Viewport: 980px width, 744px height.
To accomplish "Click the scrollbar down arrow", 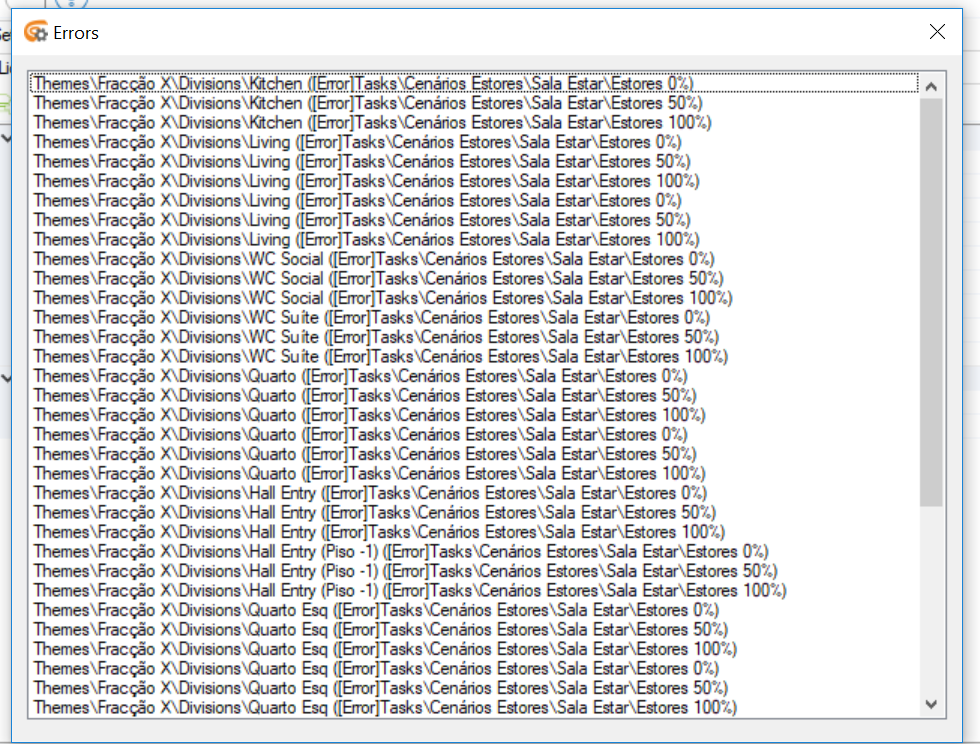I will click(x=931, y=705).
